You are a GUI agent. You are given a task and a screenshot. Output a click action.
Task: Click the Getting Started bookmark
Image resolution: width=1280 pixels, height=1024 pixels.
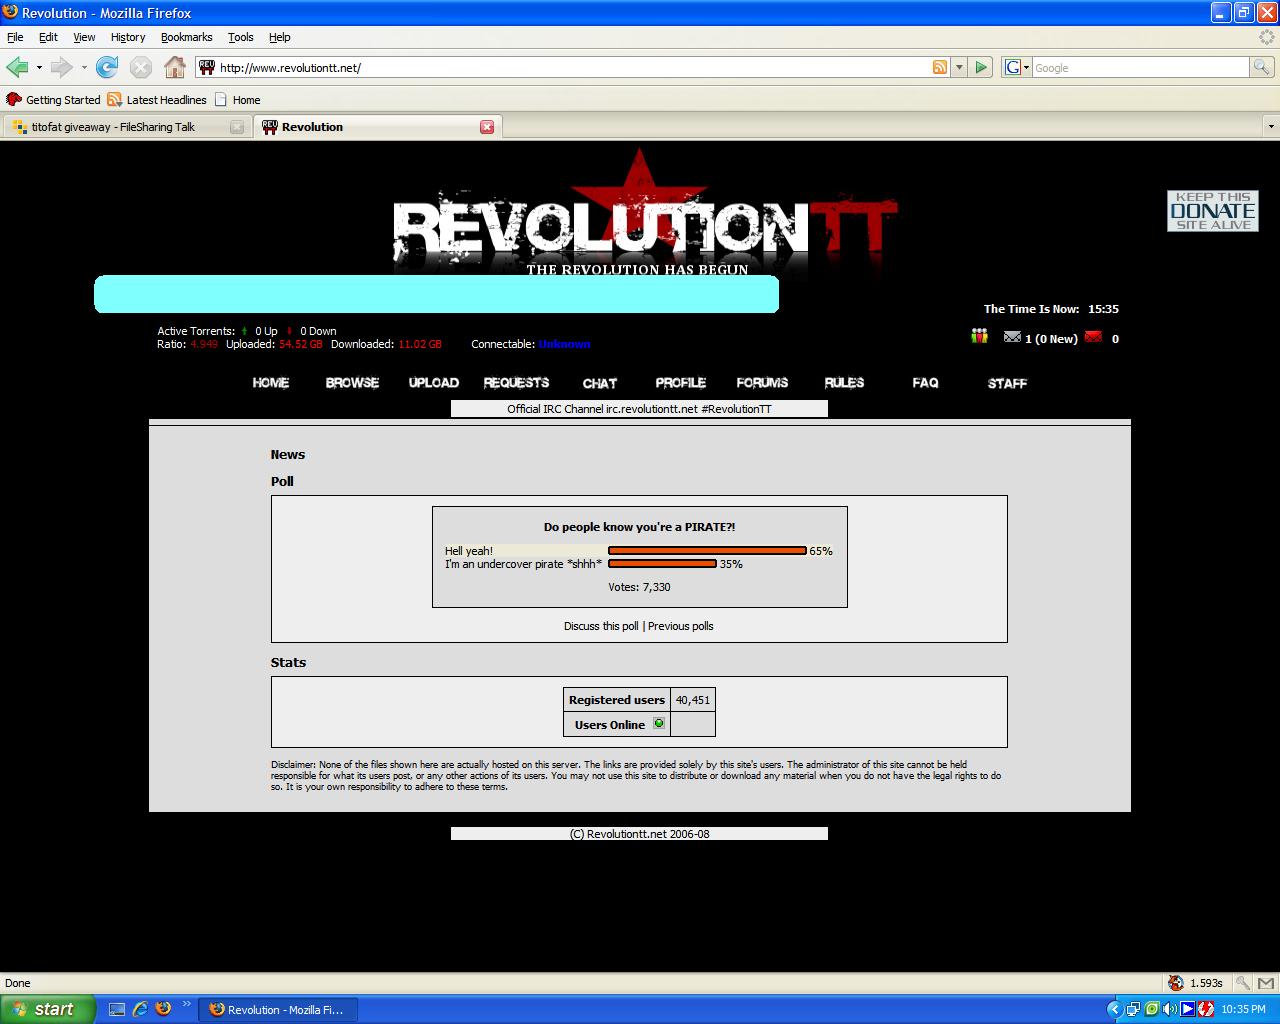click(x=54, y=100)
